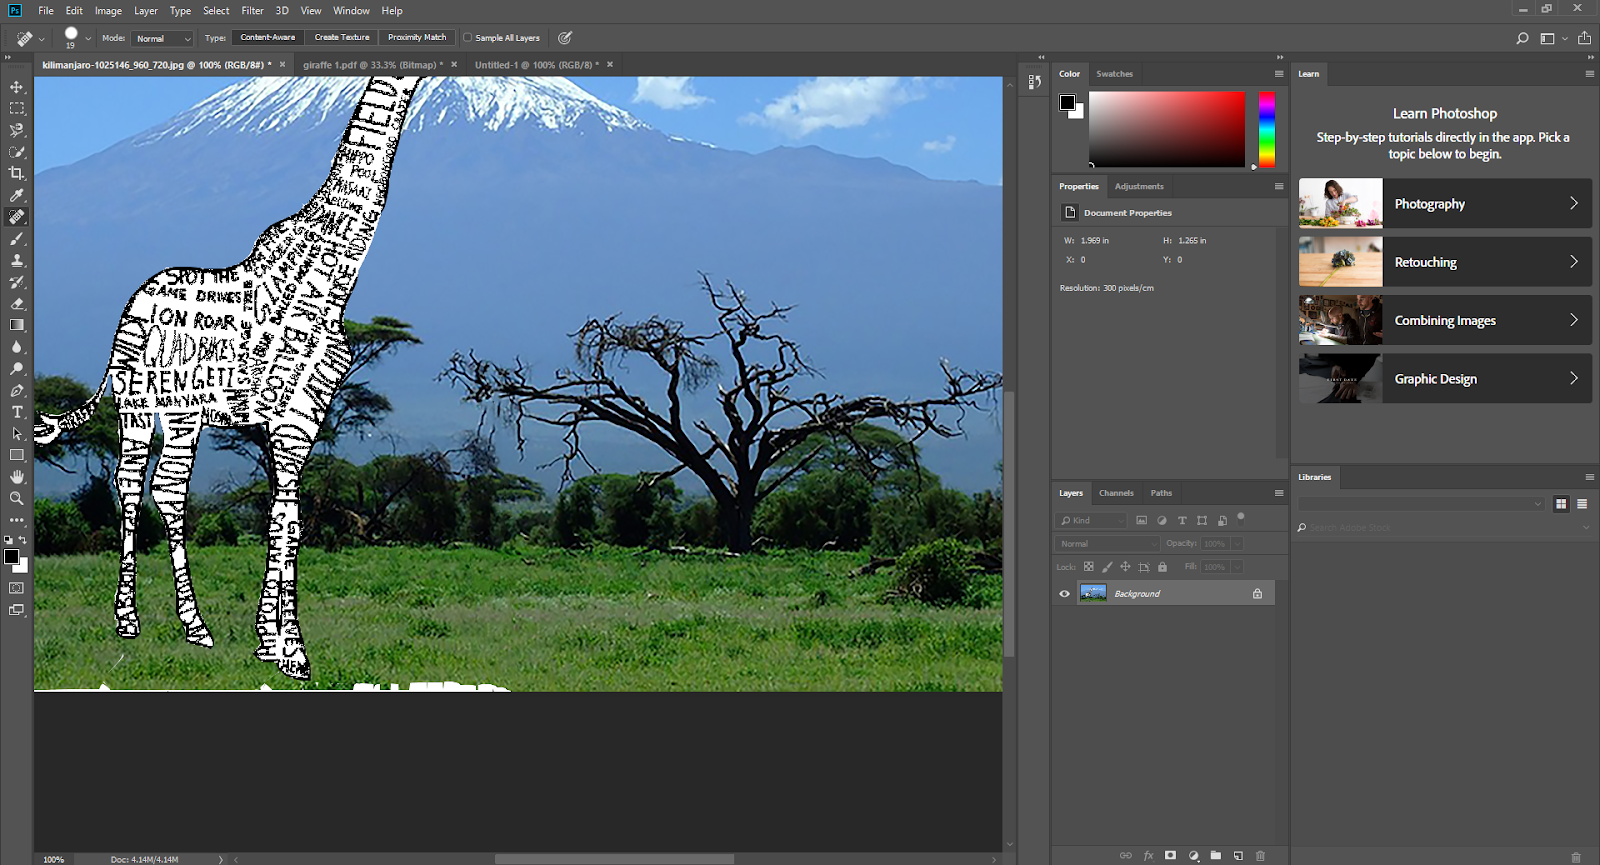Select the Gradient tool

(x=17, y=325)
